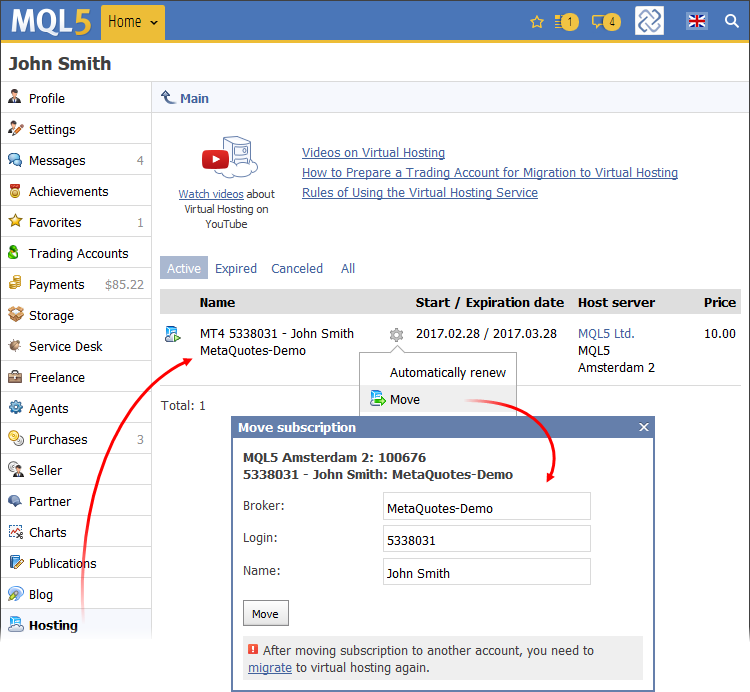Open Agents in the sidebar
Viewport: 750px width, 692px height.
pos(76,408)
